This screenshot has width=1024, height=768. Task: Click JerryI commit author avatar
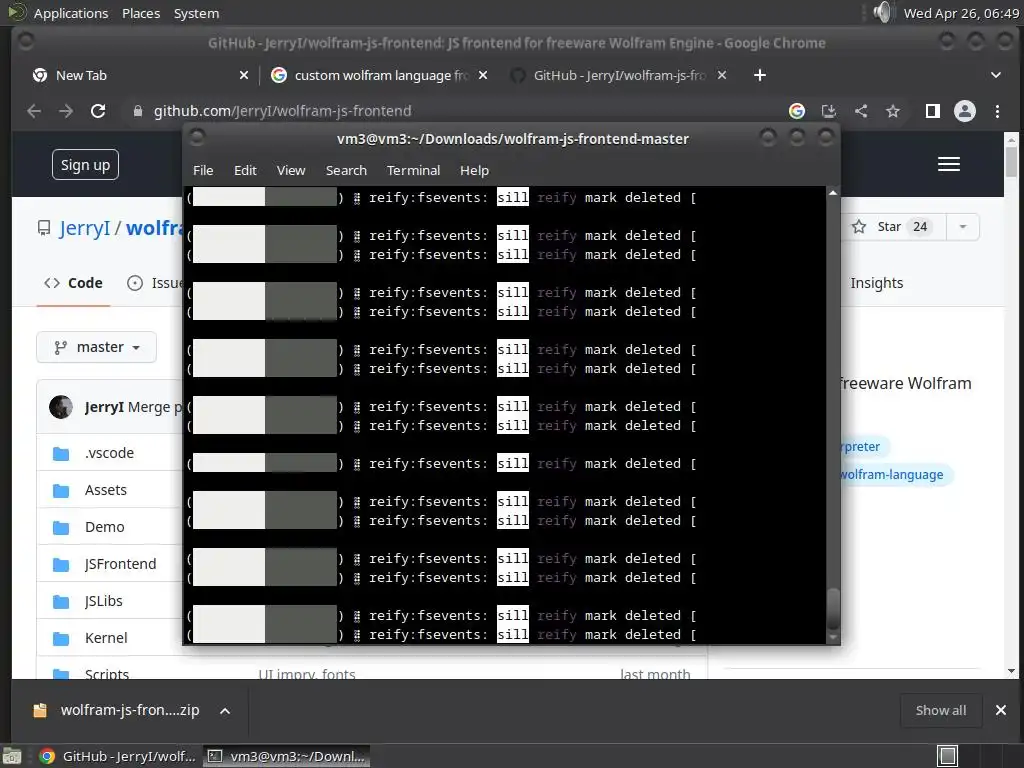point(61,407)
